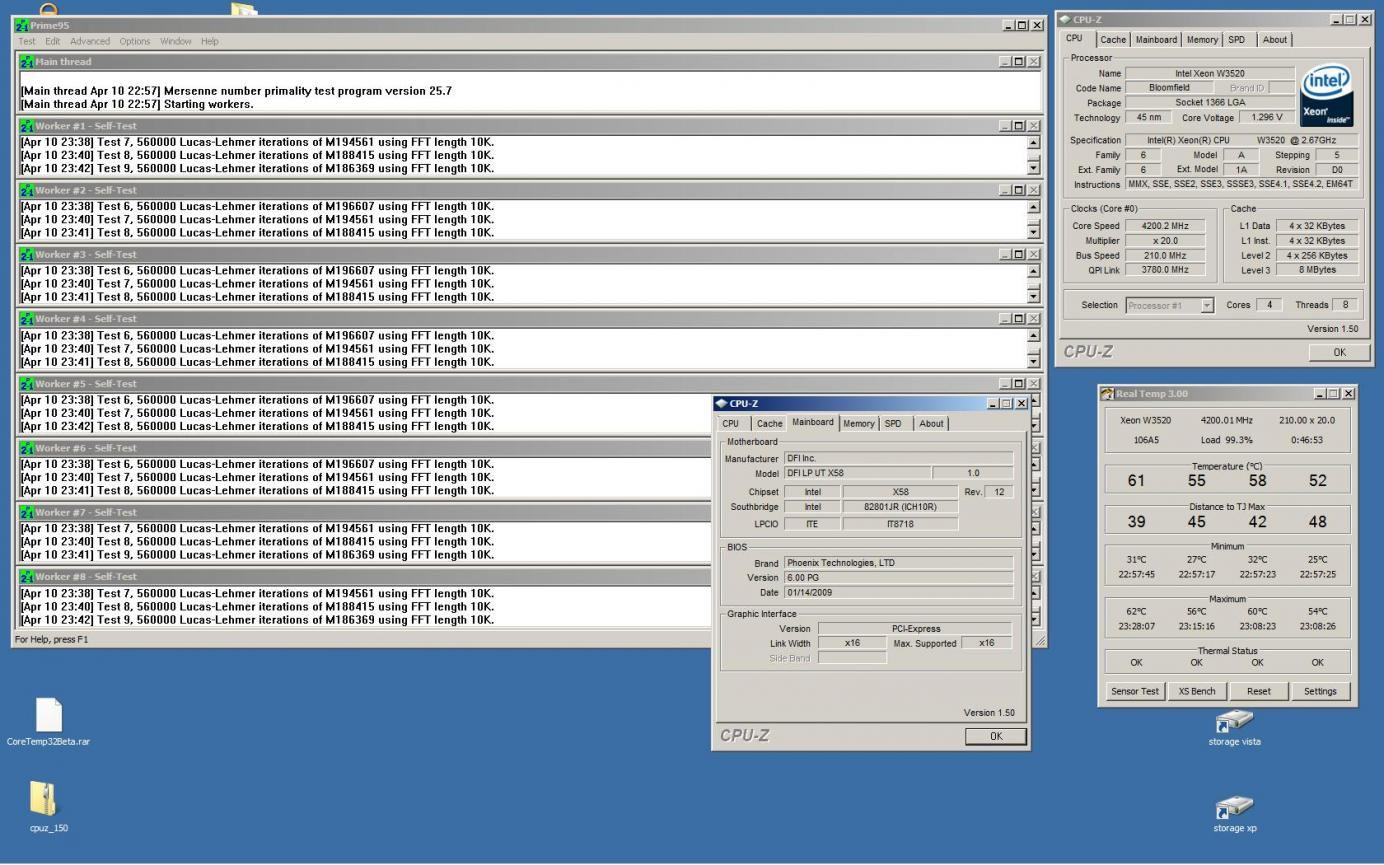Screen dimensions: 1384x865
Task: Open the CoreTemp32Beta.rar desktop file
Action: pyautogui.click(x=48, y=715)
